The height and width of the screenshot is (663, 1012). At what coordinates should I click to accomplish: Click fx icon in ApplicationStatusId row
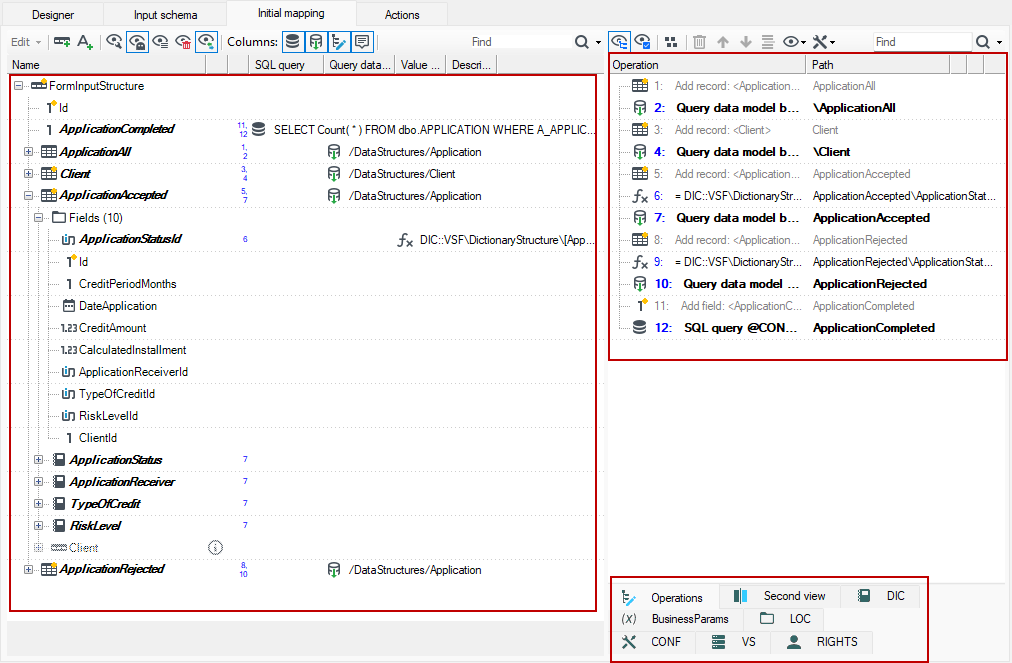coord(405,240)
